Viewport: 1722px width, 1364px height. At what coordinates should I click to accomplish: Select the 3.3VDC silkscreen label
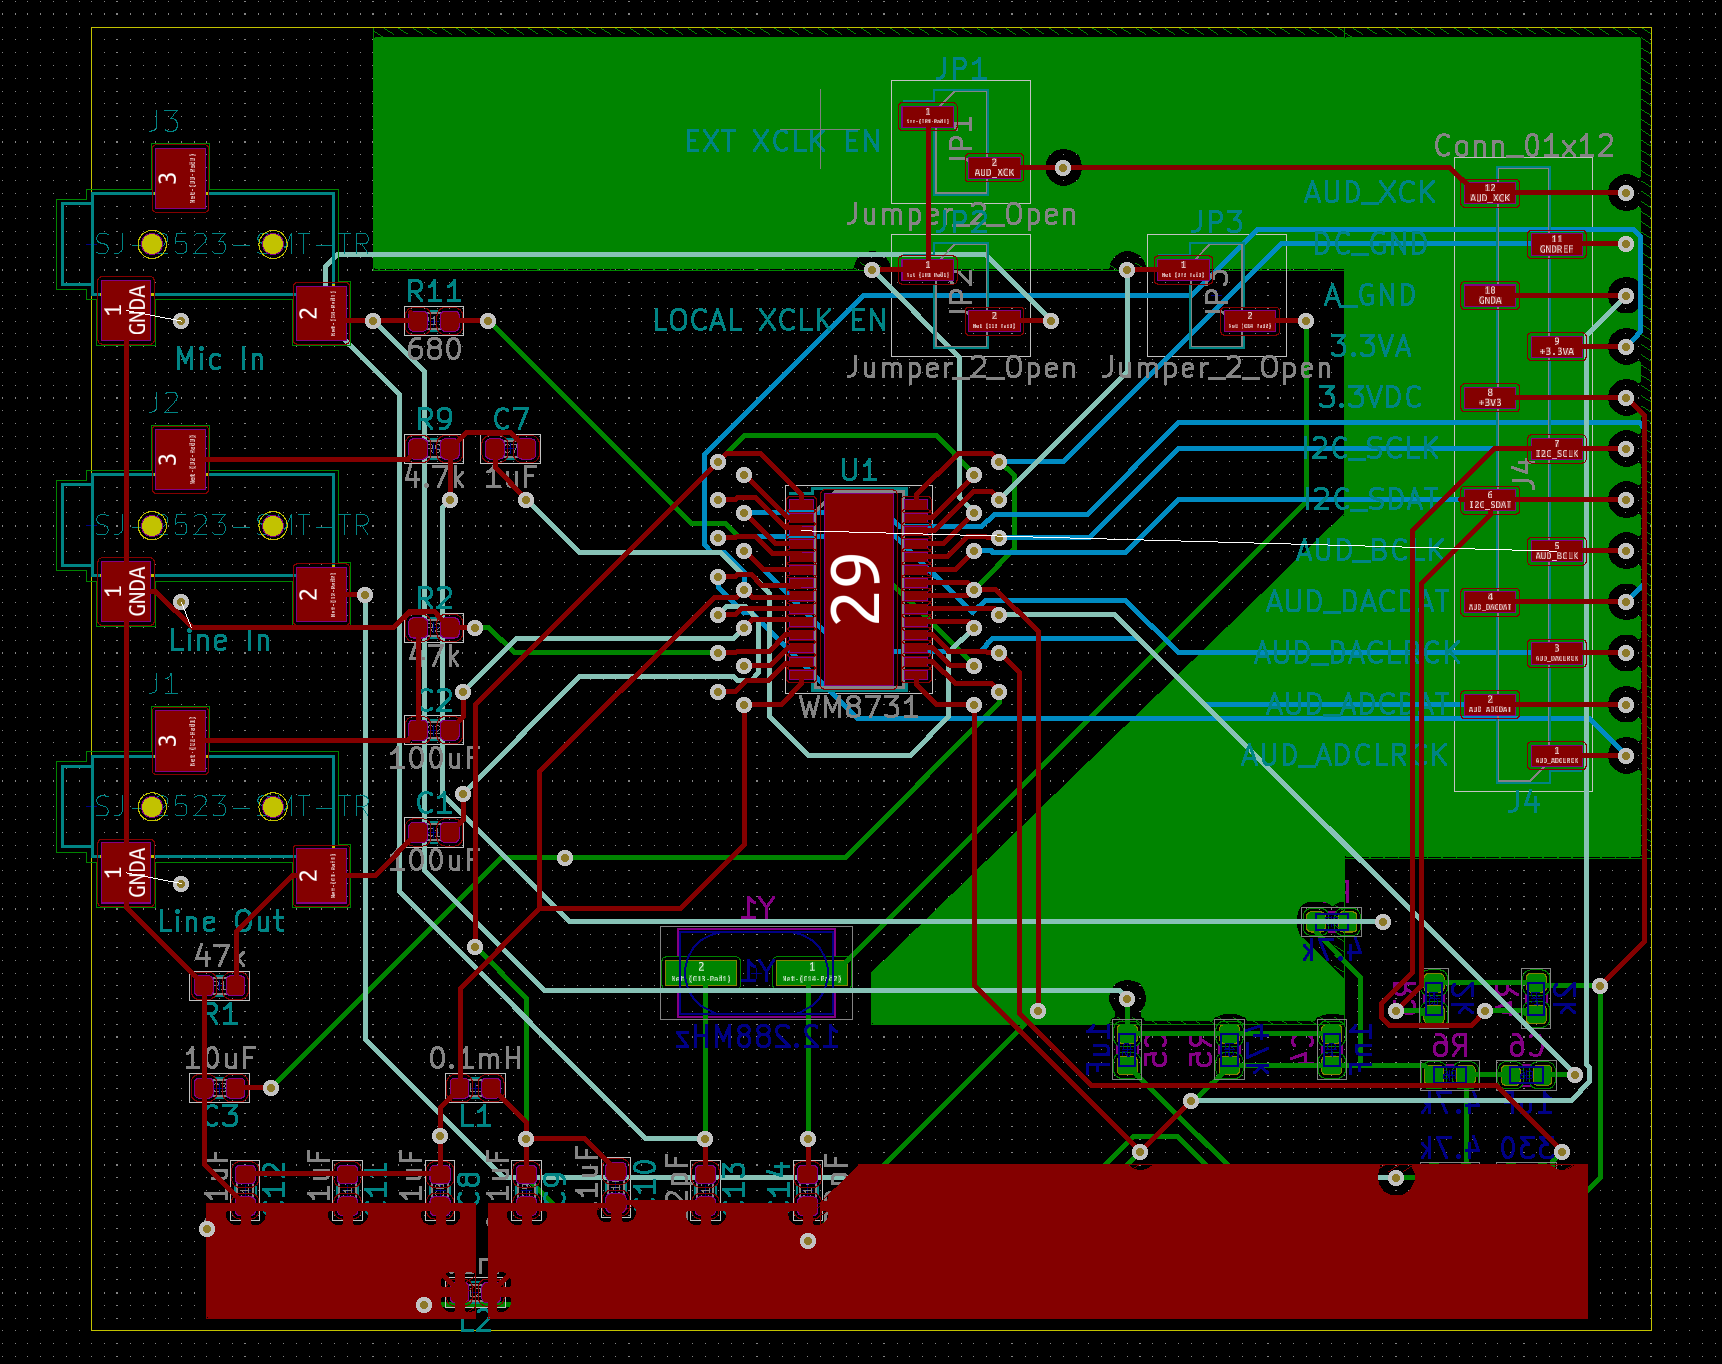click(1370, 398)
